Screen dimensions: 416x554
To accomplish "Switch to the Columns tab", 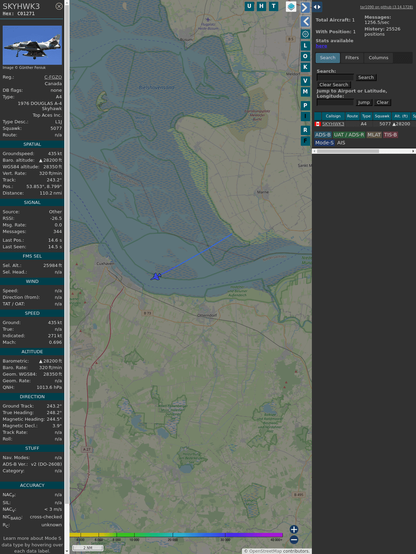I will [x=378, y=58].
